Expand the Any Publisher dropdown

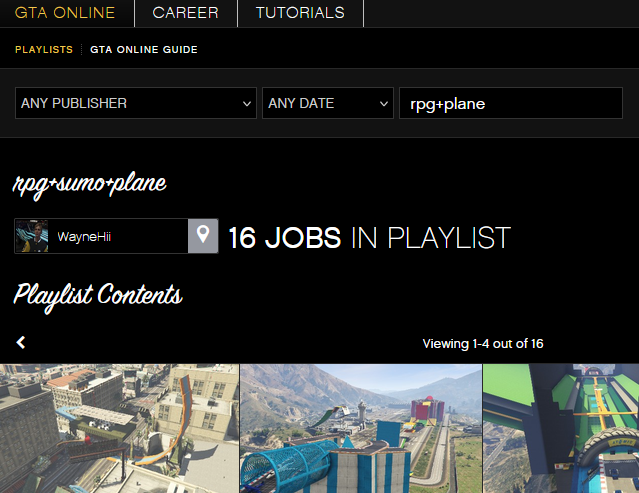tap(136, 103)
